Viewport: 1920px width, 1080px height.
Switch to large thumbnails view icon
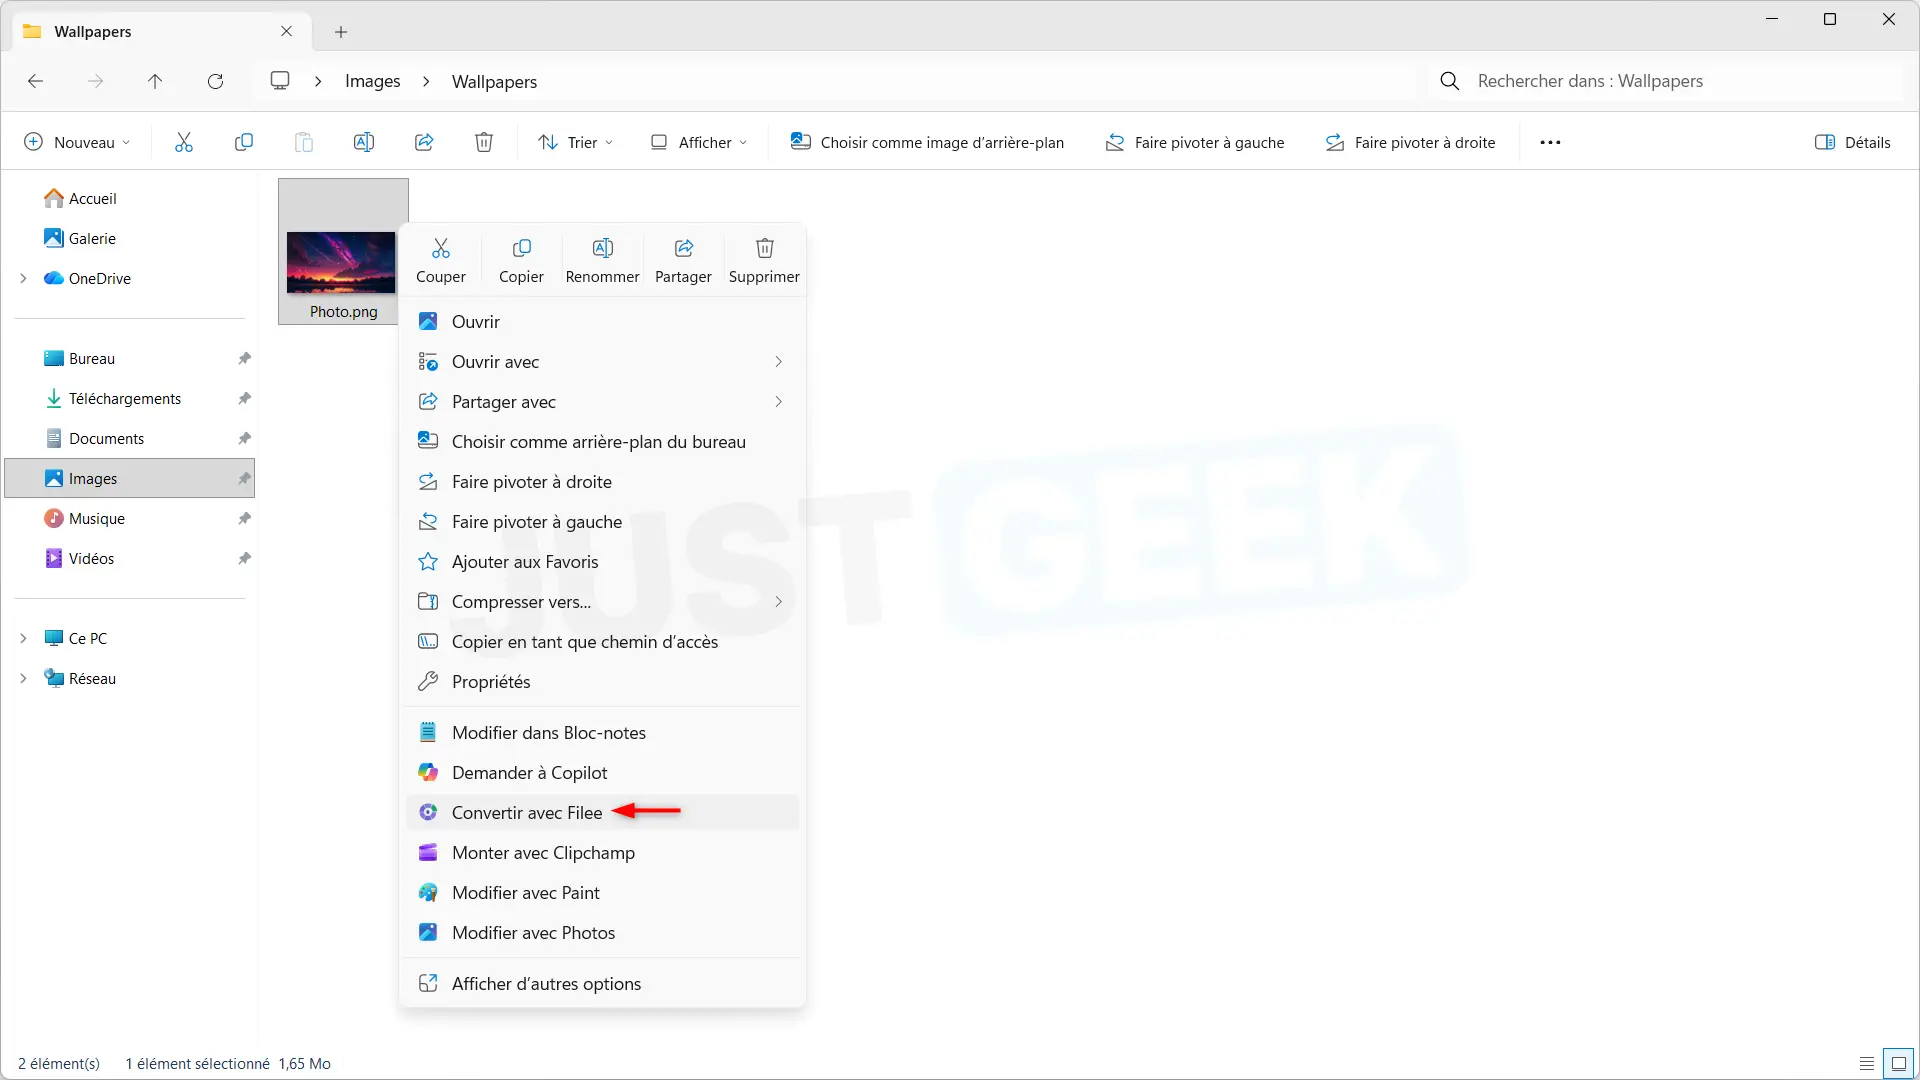[x=1899, y=1063]
